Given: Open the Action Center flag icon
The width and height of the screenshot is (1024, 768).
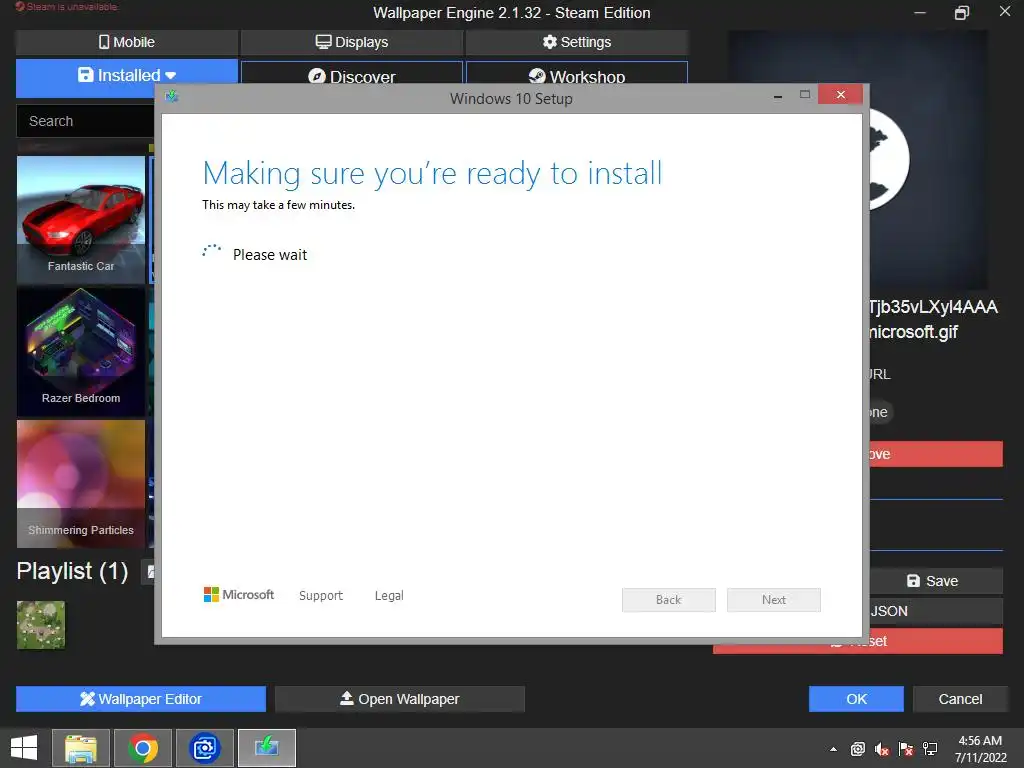Looking at the screenshot, I should coord(906,749).
